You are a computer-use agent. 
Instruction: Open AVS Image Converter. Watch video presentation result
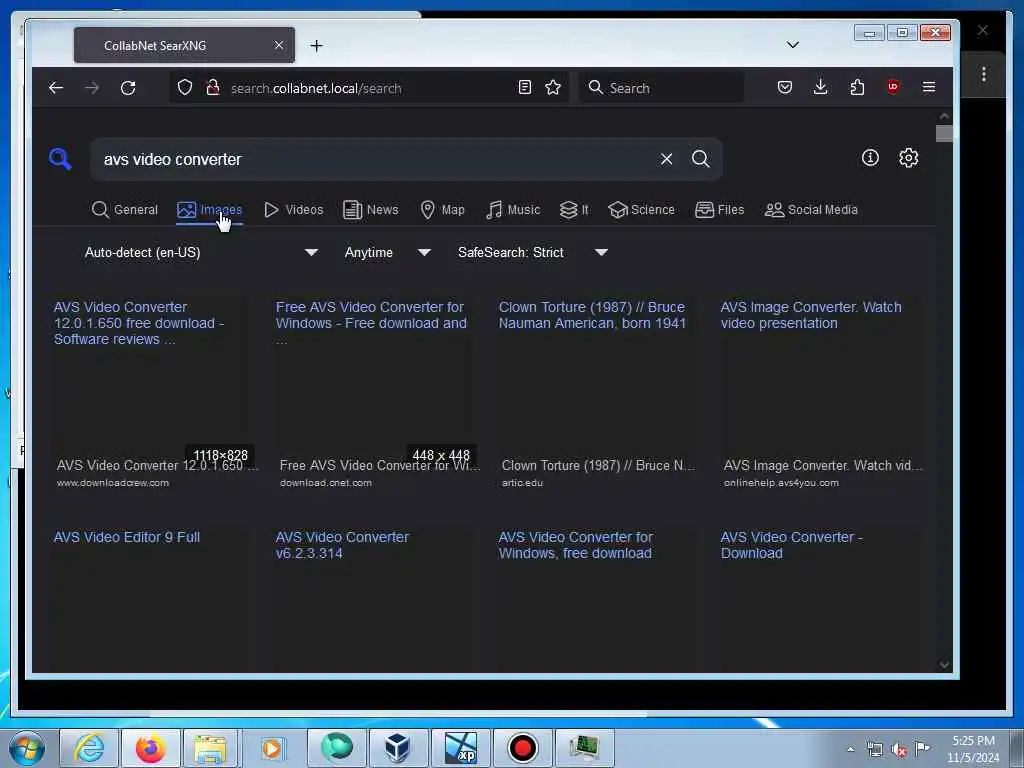click(811, 315)
